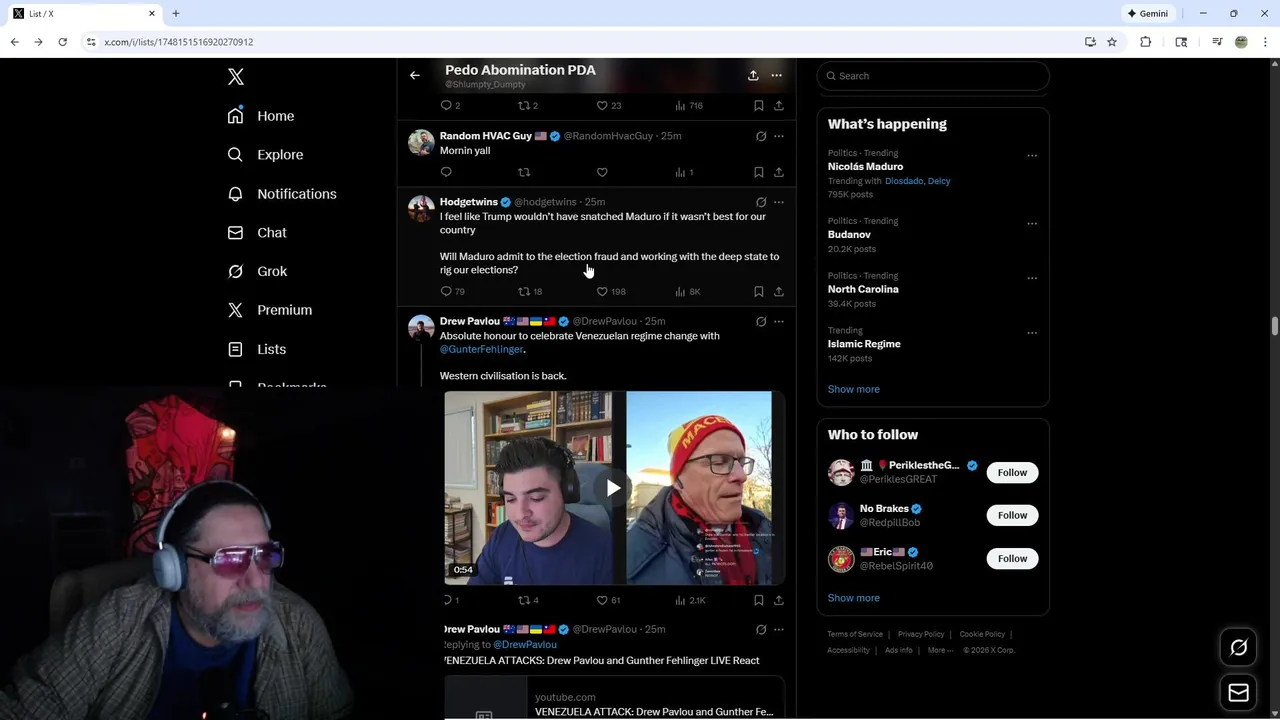Click the Search input field
The height and width of the screenshot is (720, 1280).
click(933, 76)
